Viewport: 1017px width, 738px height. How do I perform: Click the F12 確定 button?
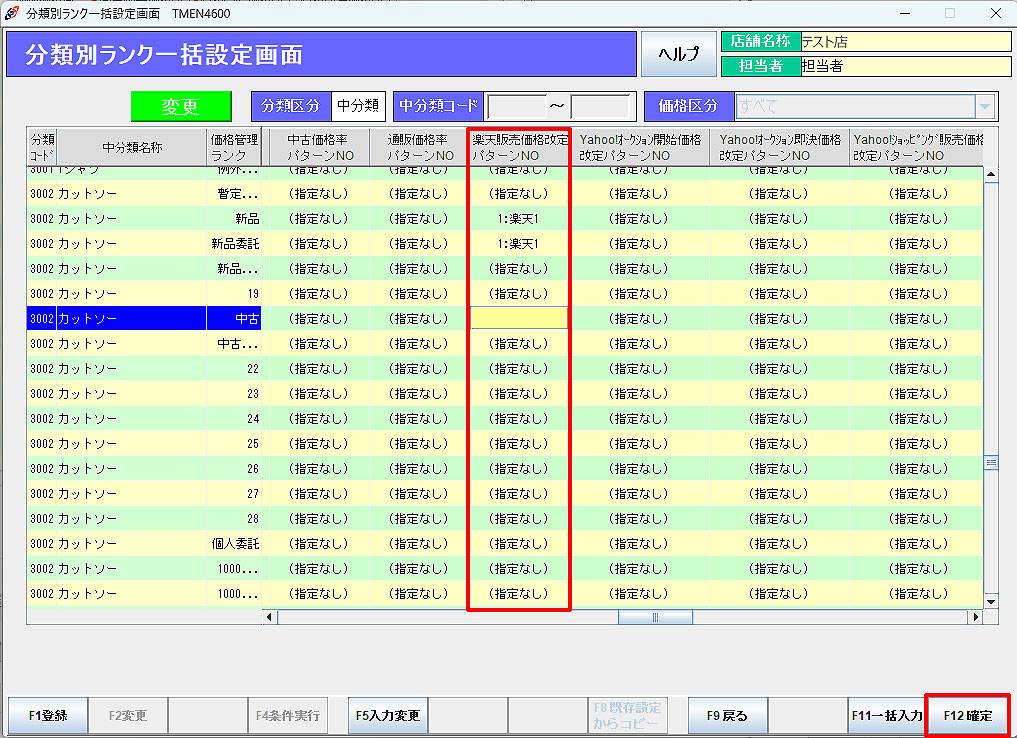[966, 715]
